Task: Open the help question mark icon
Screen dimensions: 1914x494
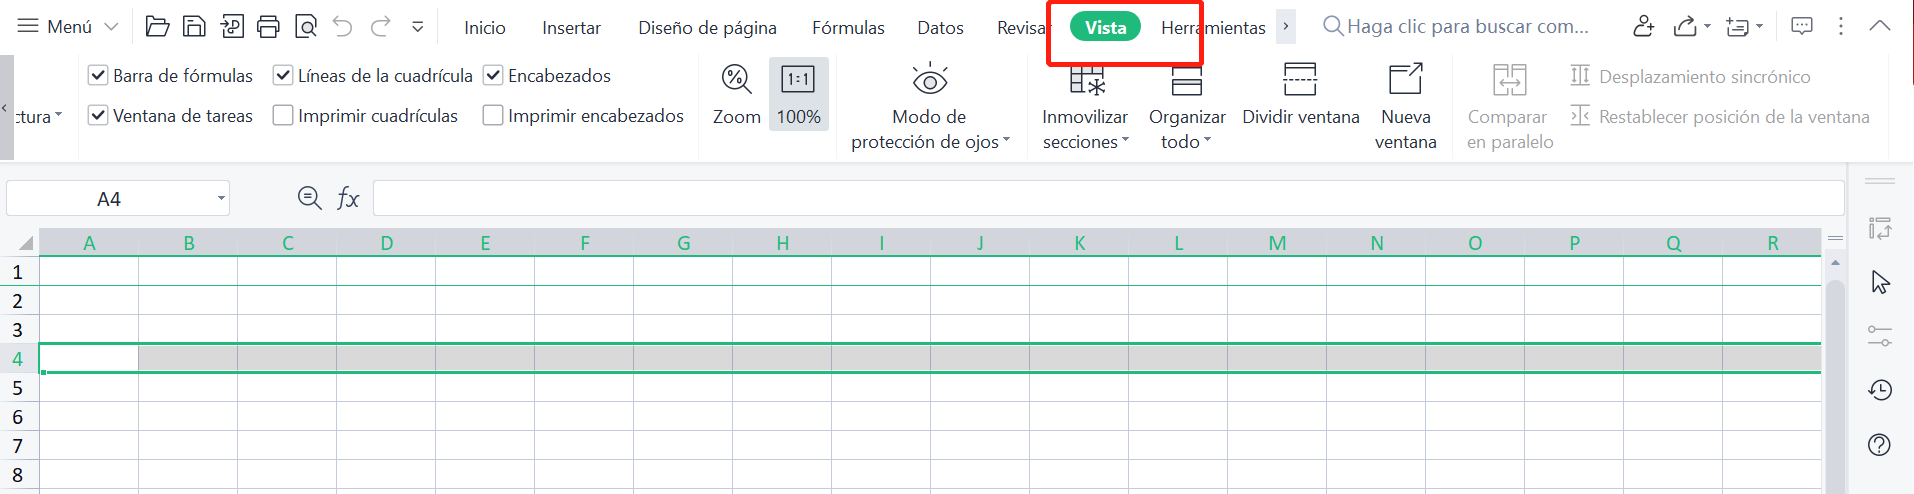Action: pos(1879,445)
